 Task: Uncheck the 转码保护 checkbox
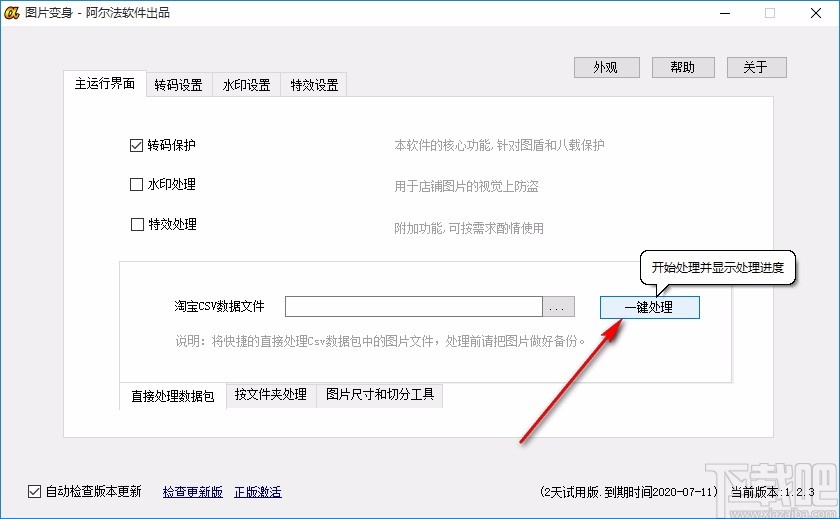pyautogui.click(x=136, y=145)
